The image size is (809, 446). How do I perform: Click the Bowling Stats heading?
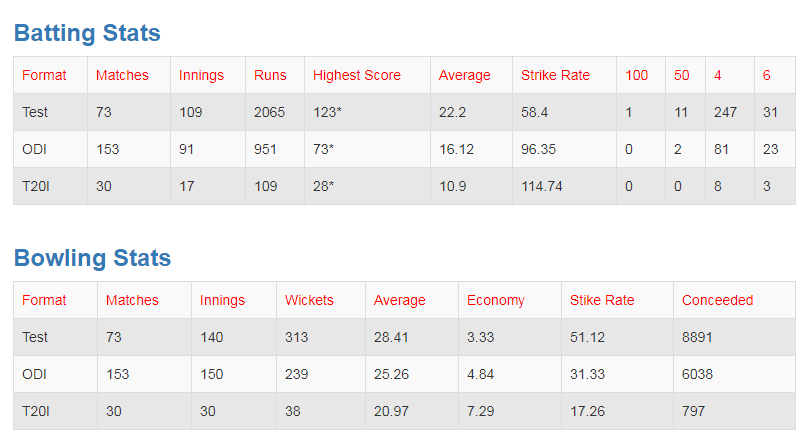pos(92,258)
